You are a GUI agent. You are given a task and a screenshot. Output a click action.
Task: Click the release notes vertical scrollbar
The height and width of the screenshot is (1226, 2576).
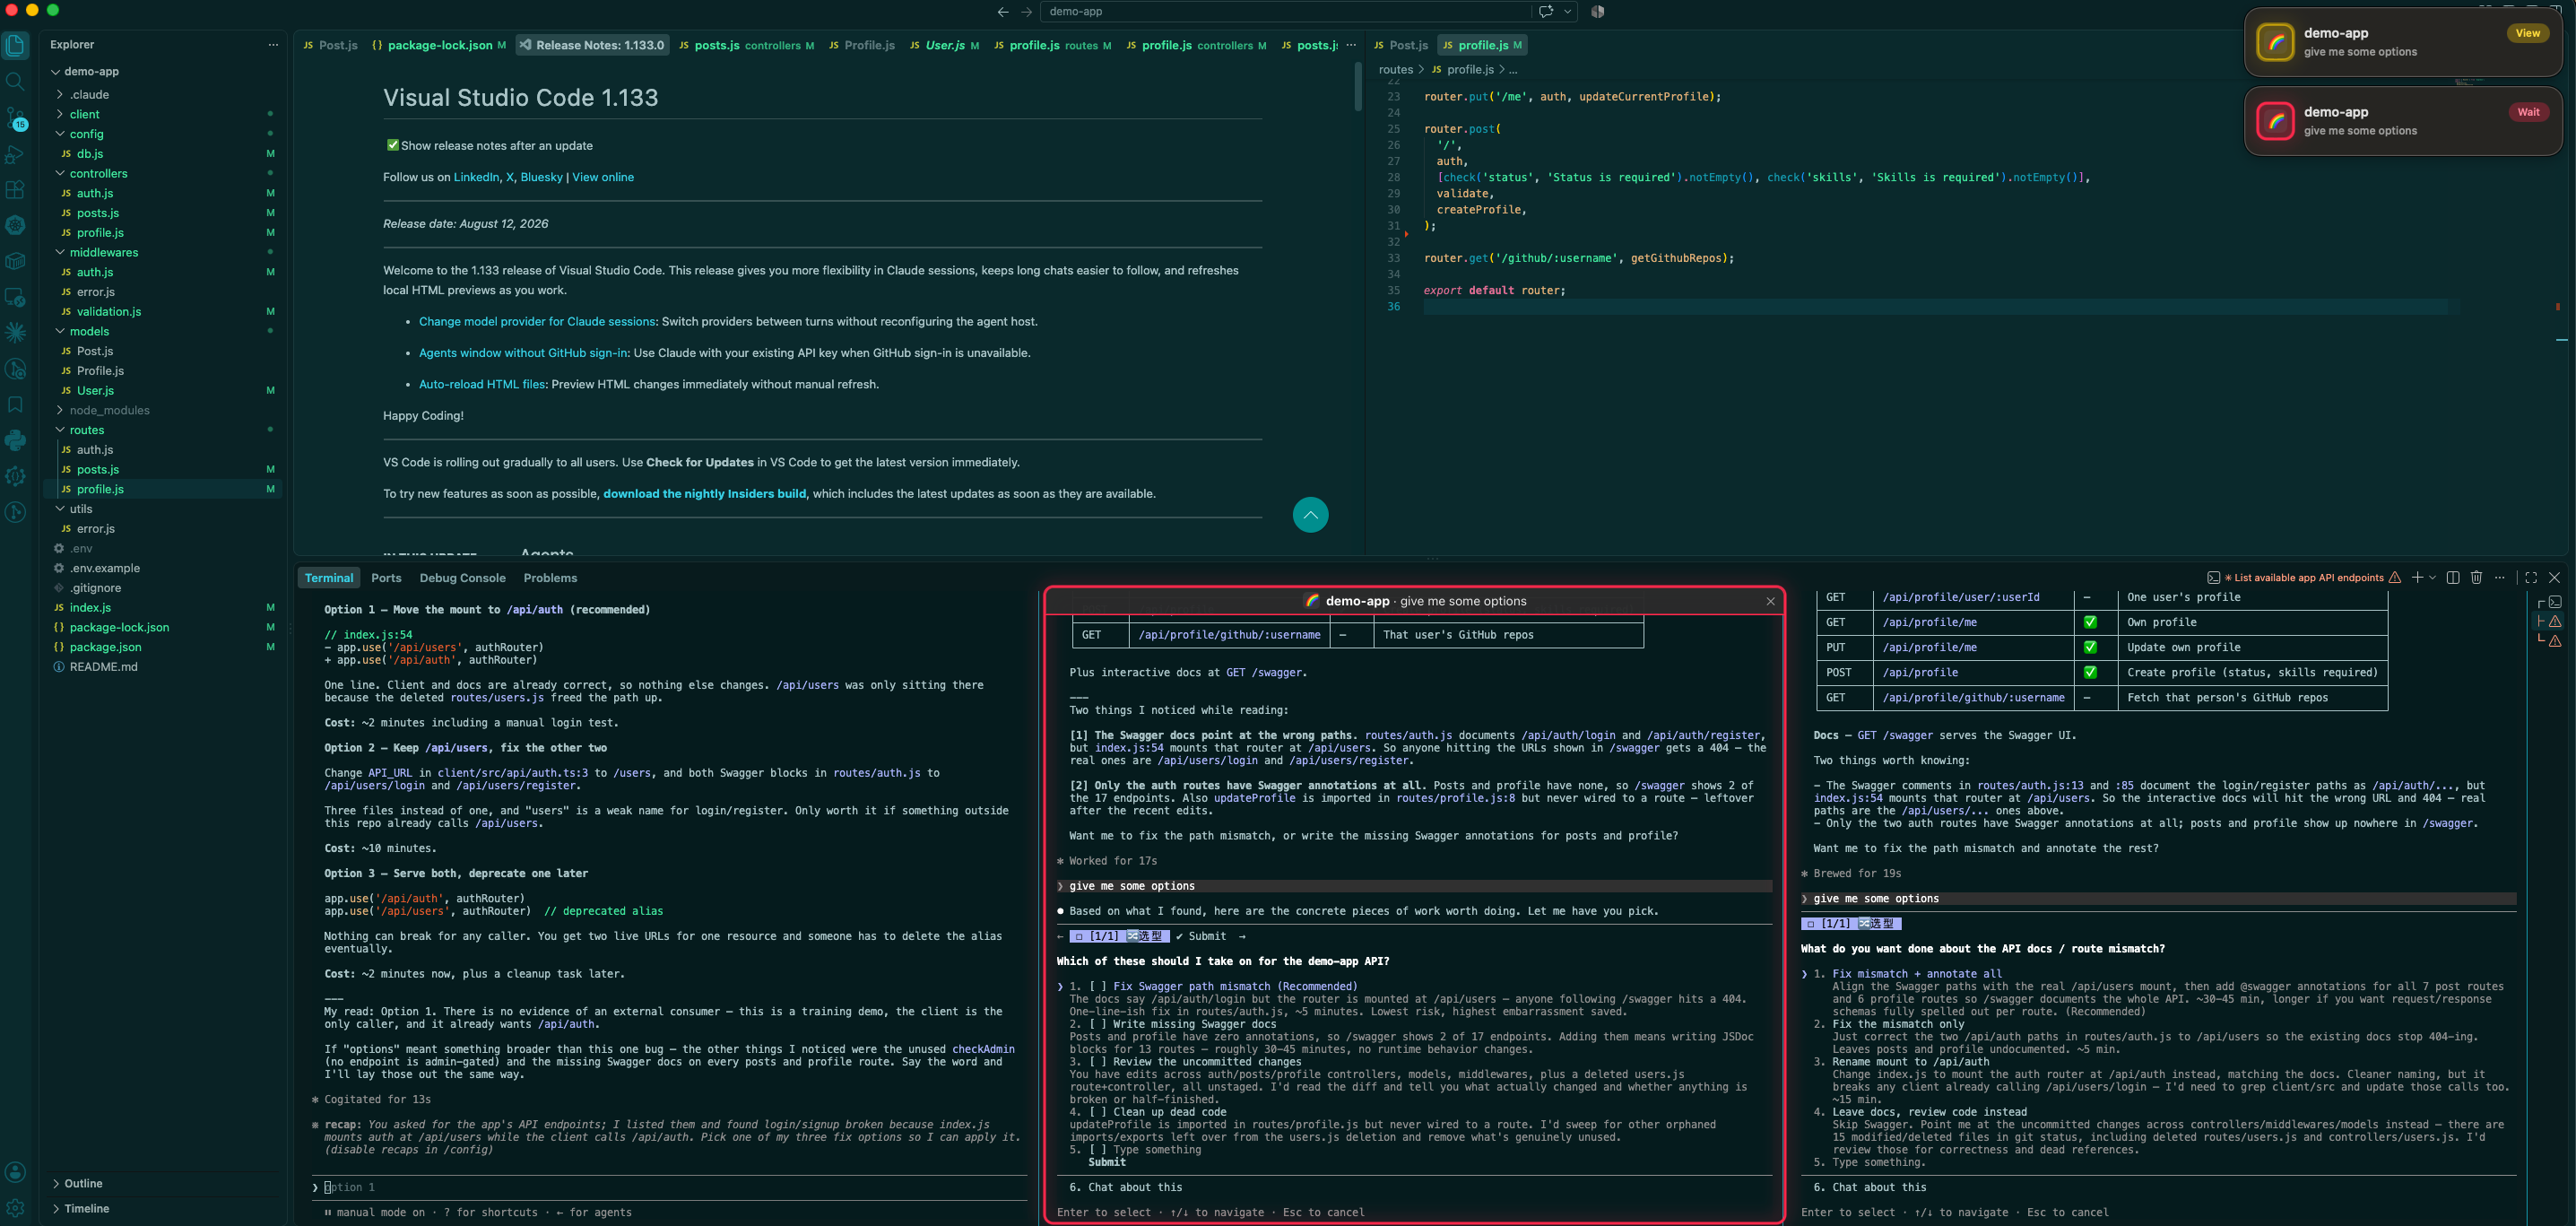tap(1357, 87)
